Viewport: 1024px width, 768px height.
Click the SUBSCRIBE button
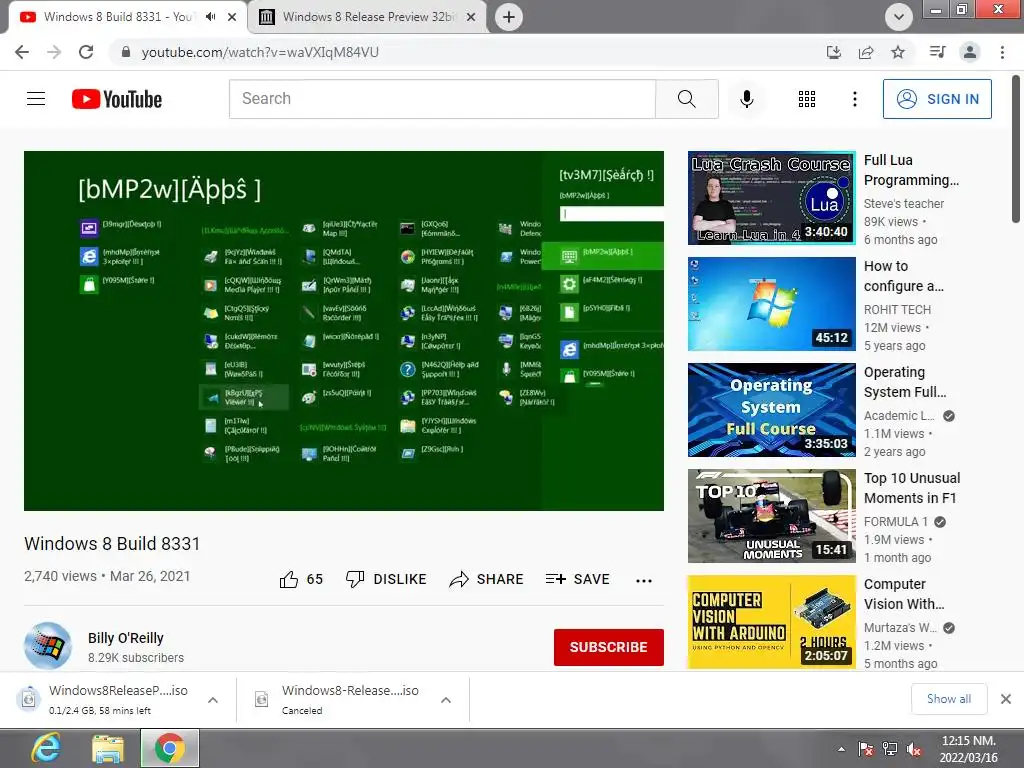[609, 647]
